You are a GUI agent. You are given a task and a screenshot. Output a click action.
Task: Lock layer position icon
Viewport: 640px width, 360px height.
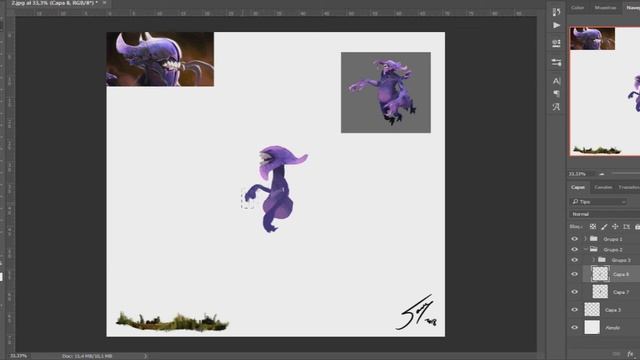[615, 227]
